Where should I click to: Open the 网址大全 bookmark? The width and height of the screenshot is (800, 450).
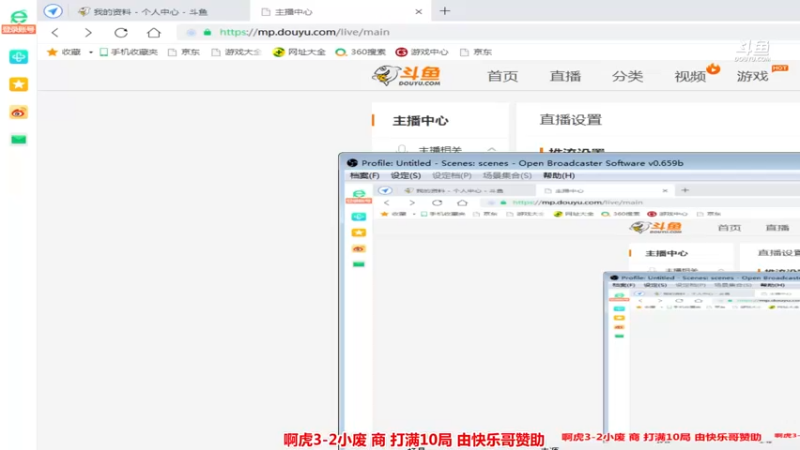[x=299, y=52]
